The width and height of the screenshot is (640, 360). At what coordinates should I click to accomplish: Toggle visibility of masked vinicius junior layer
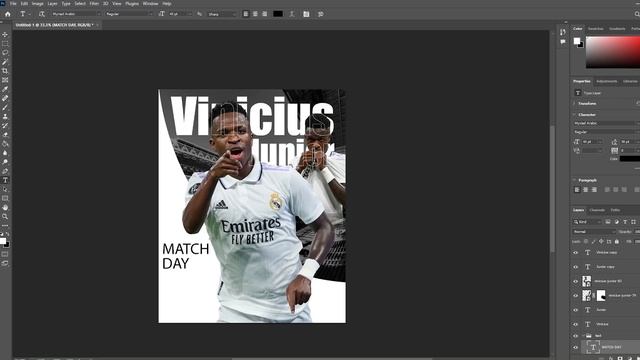tap(576, 296)
